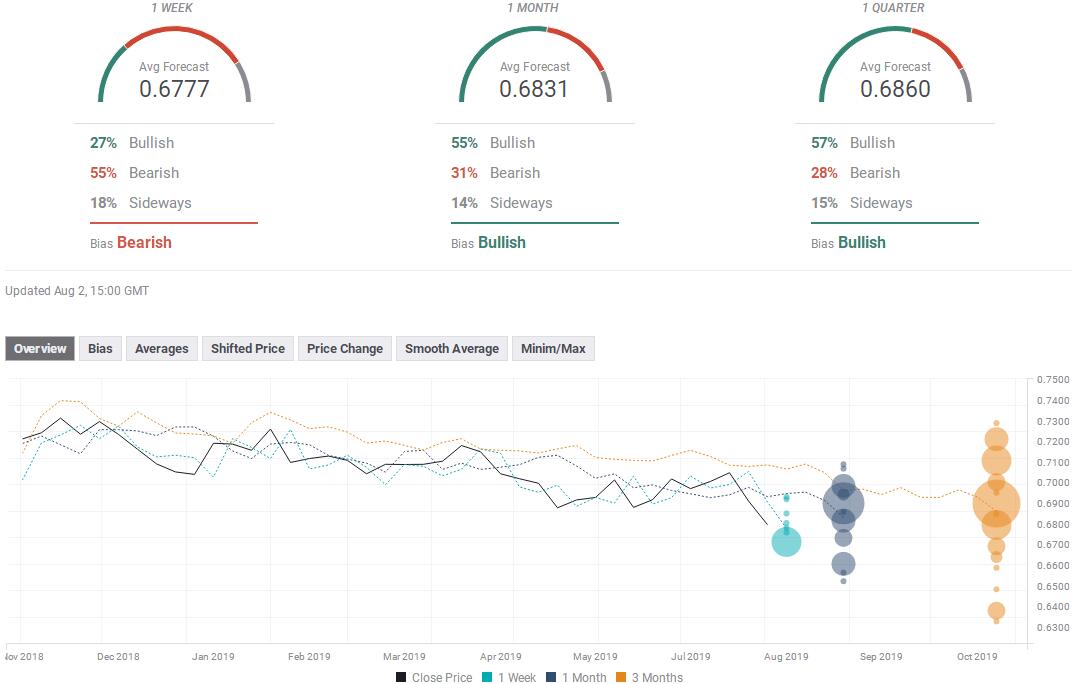
Task: Switch to the Bias tab
Action: [x=100, y=349]
